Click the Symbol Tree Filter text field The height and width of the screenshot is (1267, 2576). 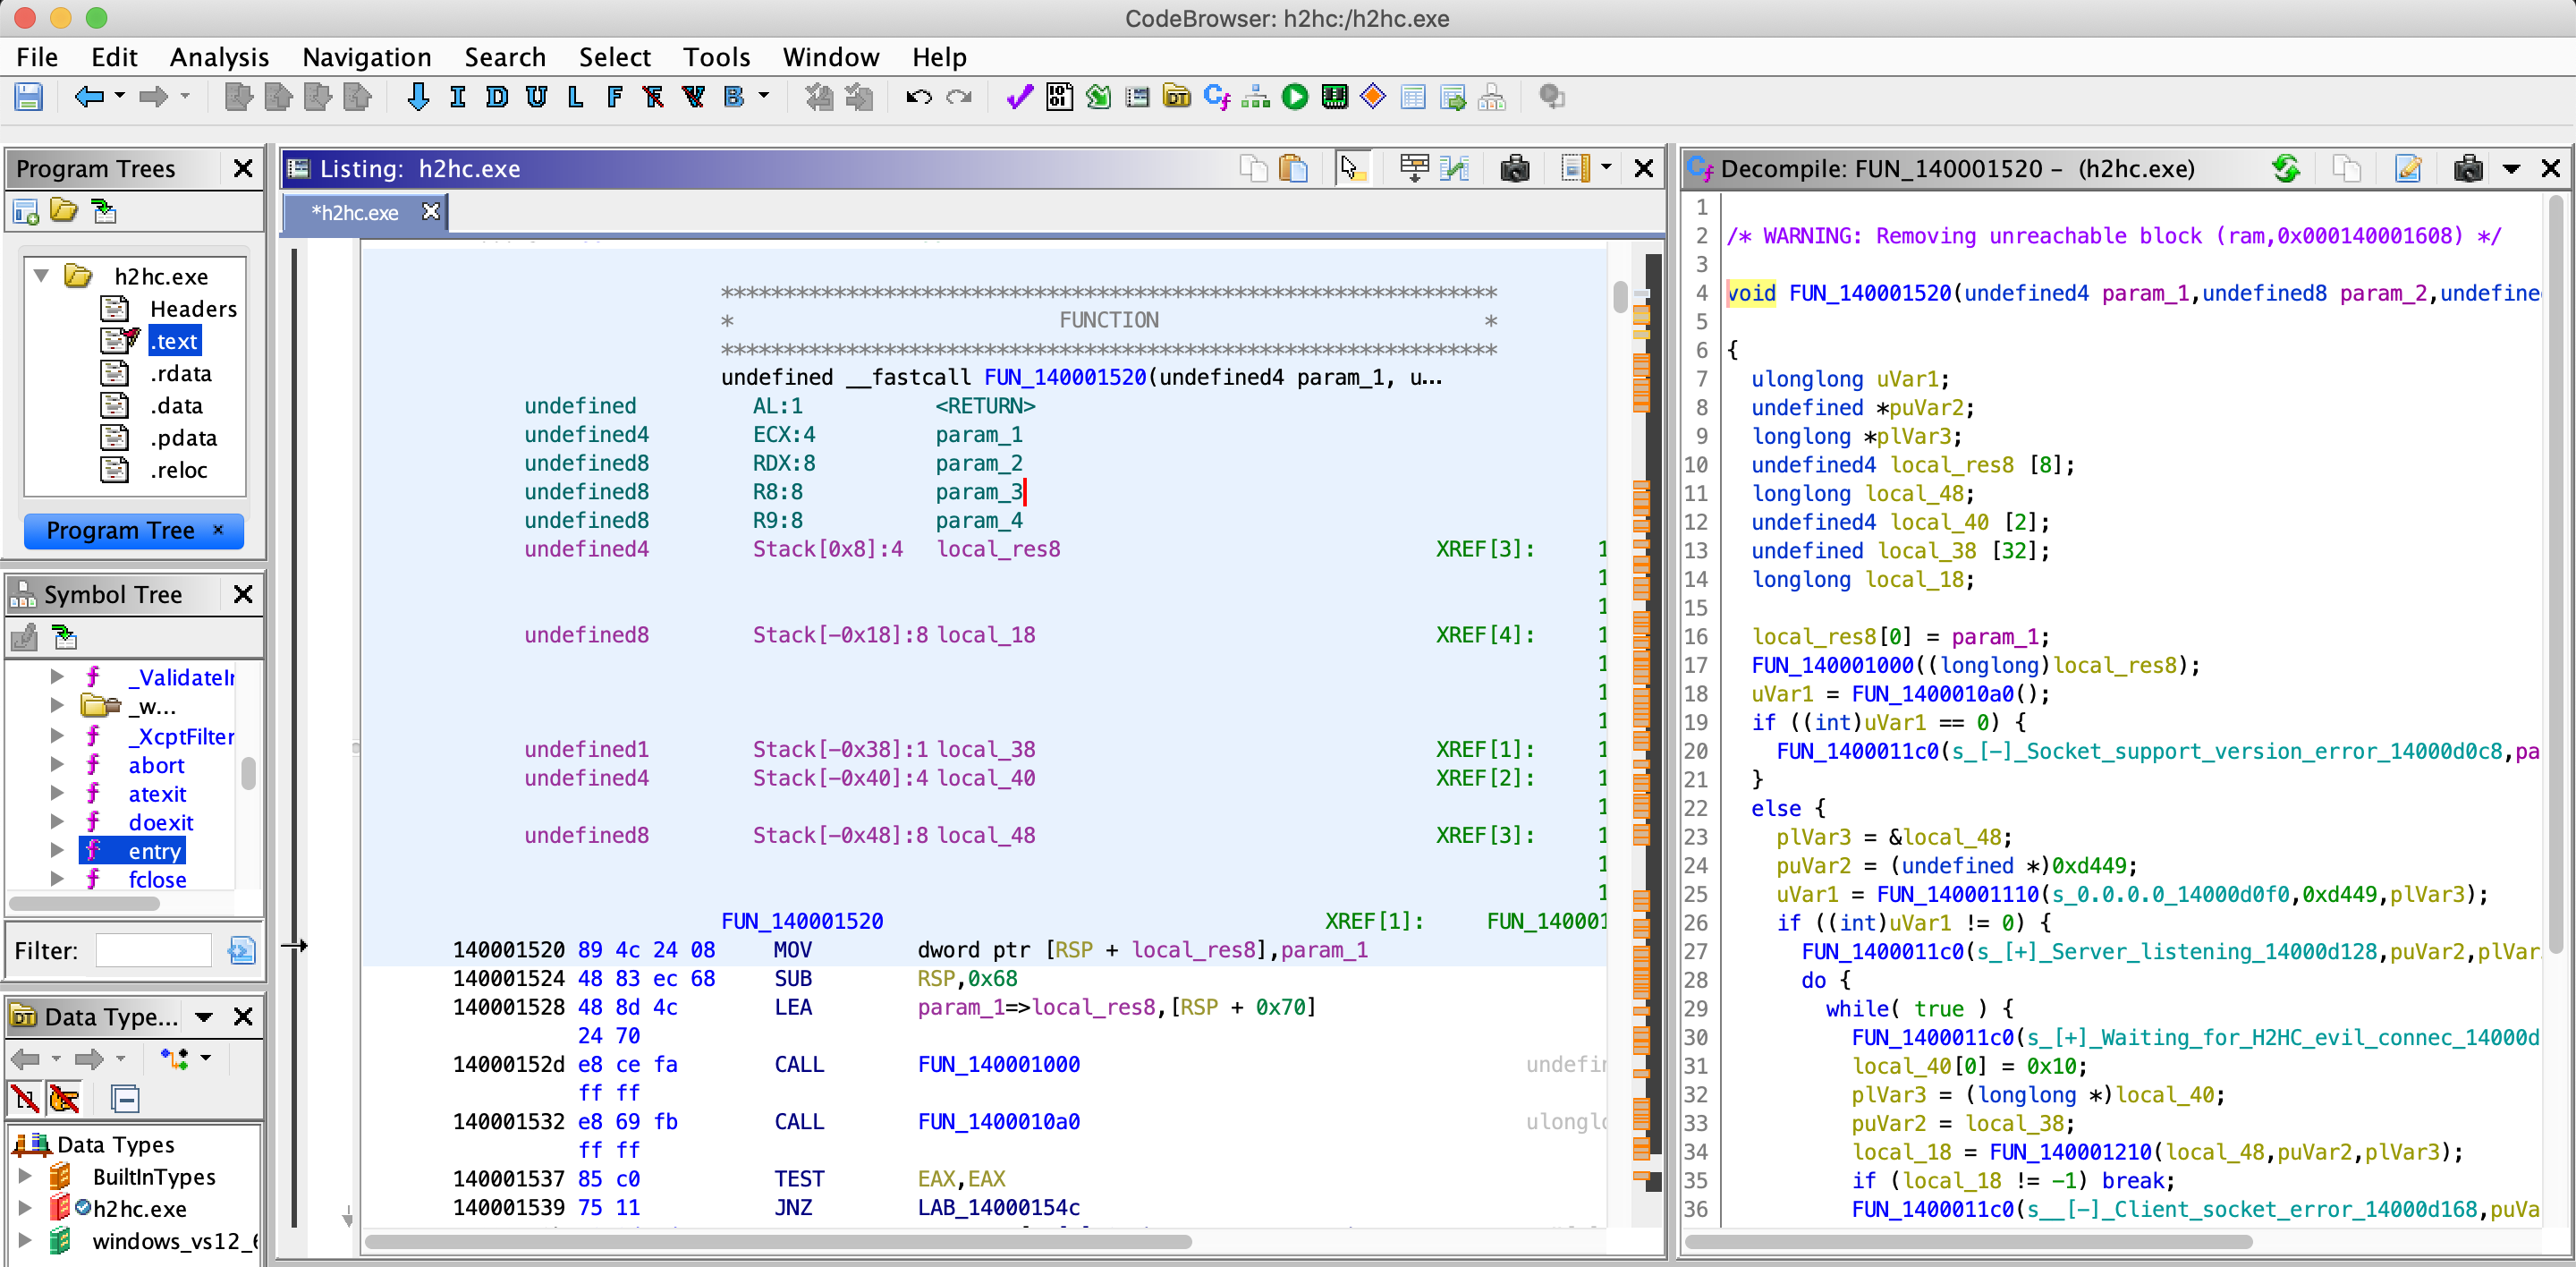(153, 950)
